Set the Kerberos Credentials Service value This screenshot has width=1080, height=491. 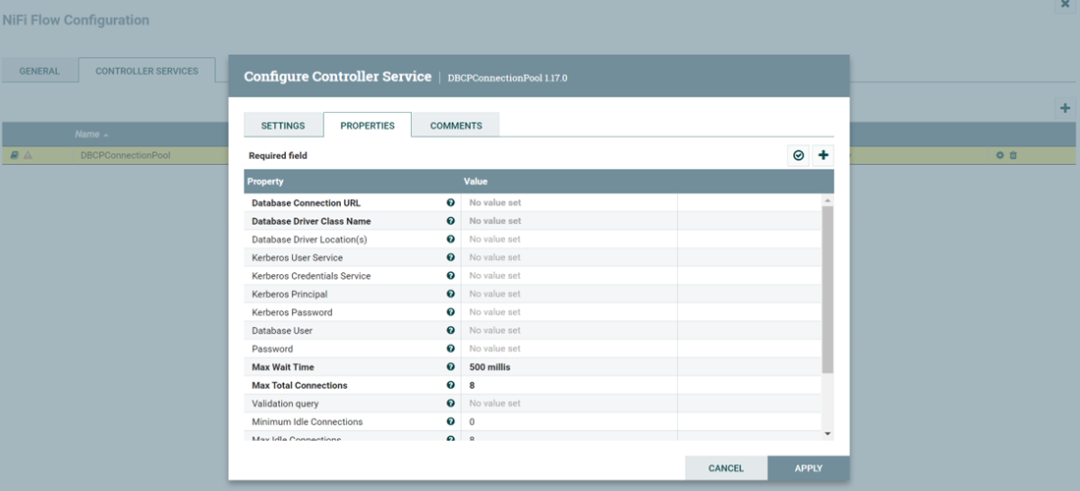point(570,275)
